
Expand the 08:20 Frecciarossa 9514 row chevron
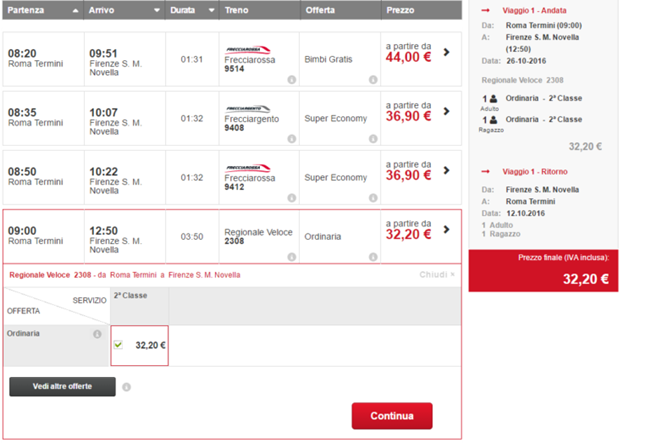[x=446, y=52]
